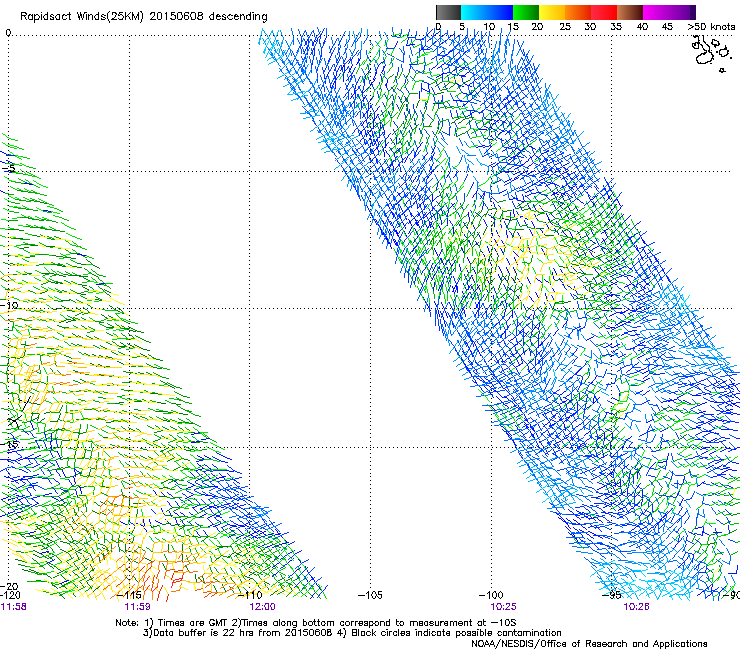Click the Rapidscat Winds(25KM) title text
The image size is (740, 650).
point(143,17)
